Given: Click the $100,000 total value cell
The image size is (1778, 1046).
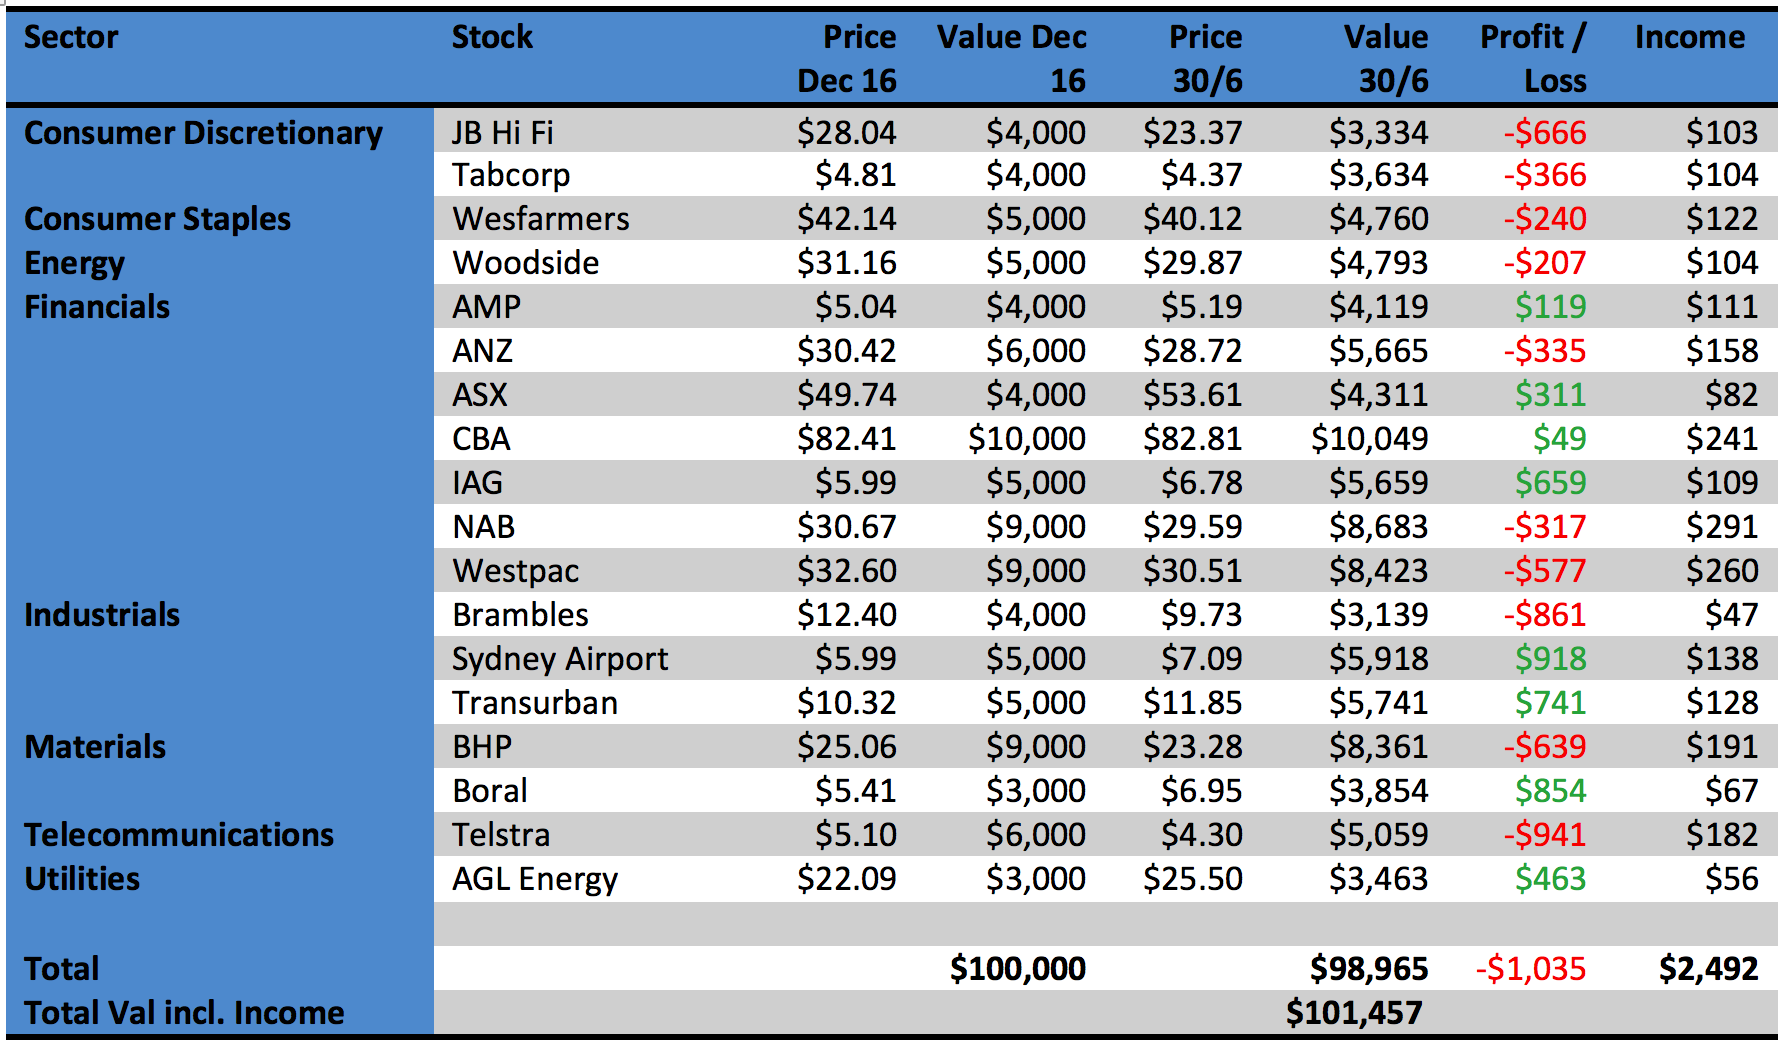Looking at the screenshot, I should tap(1017, 968).
